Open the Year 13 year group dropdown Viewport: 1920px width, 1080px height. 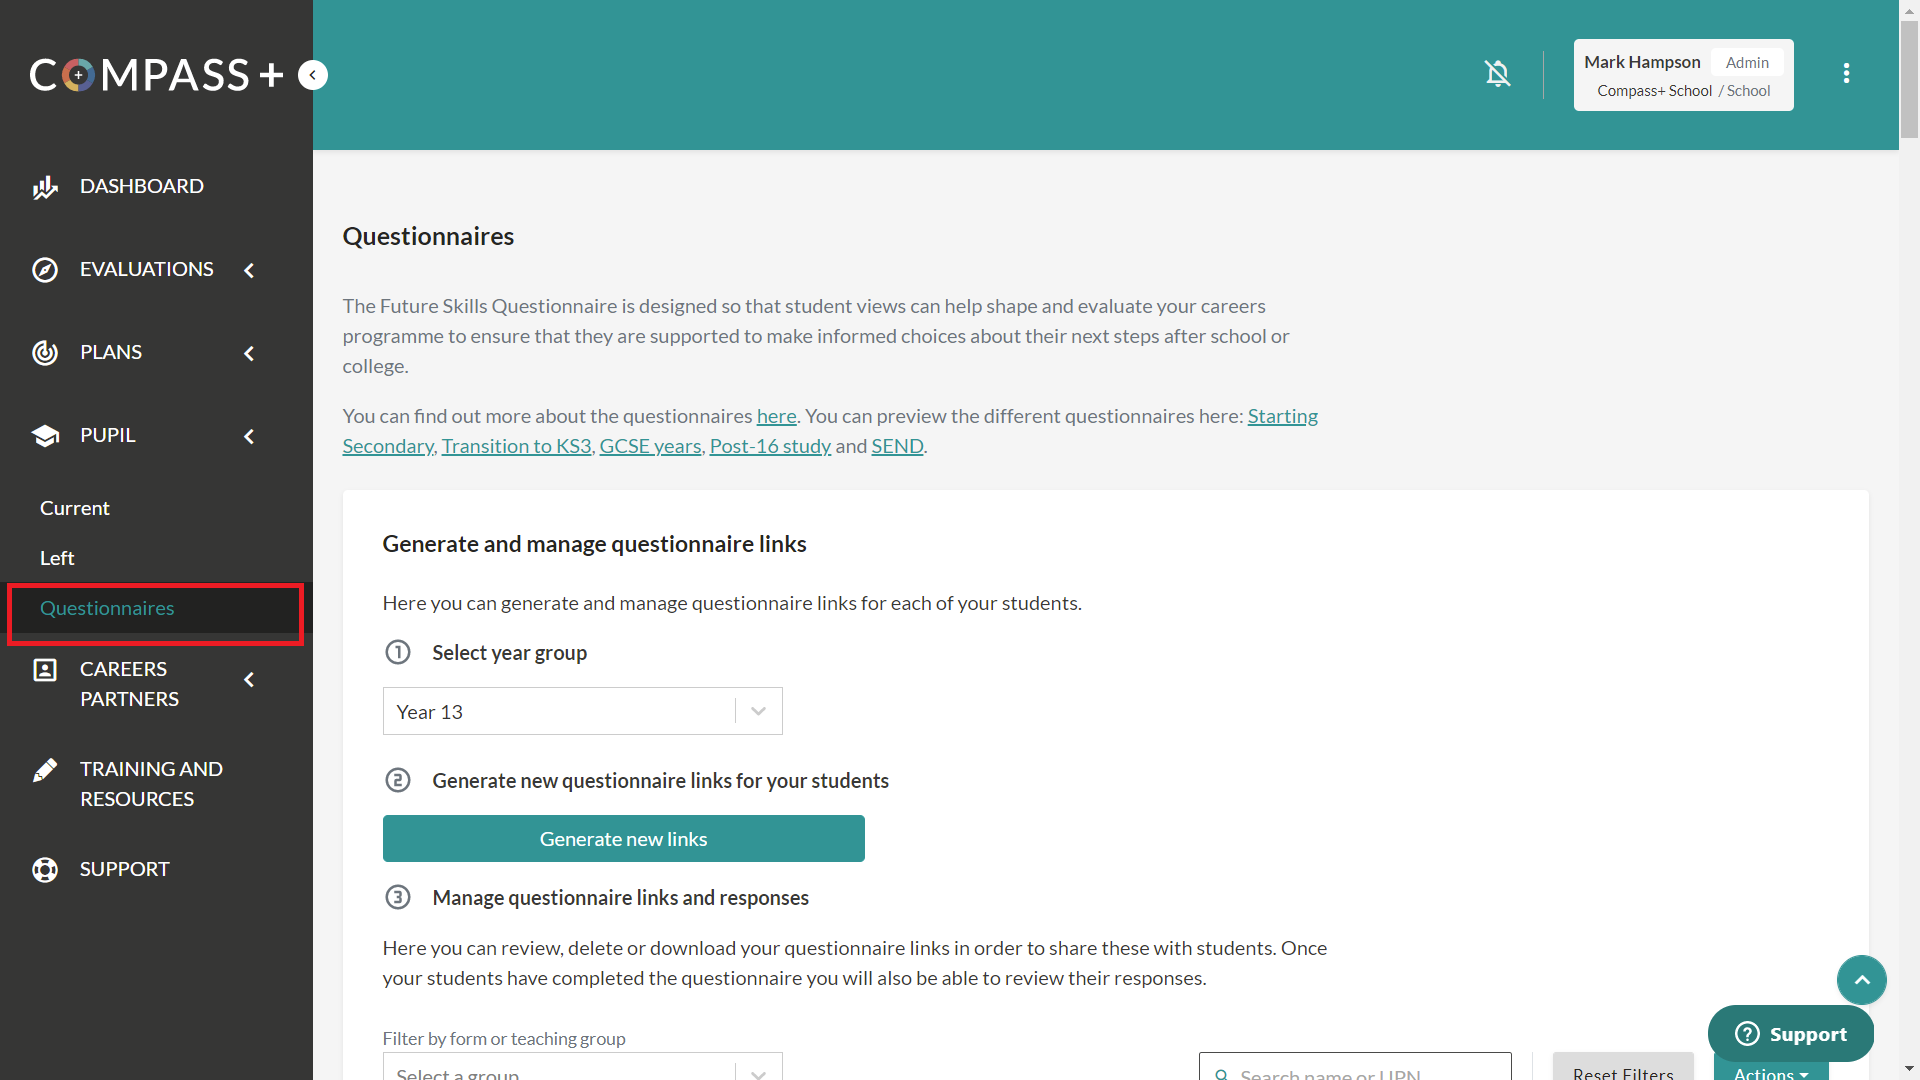pyautogui.click(x=582, y=711)
